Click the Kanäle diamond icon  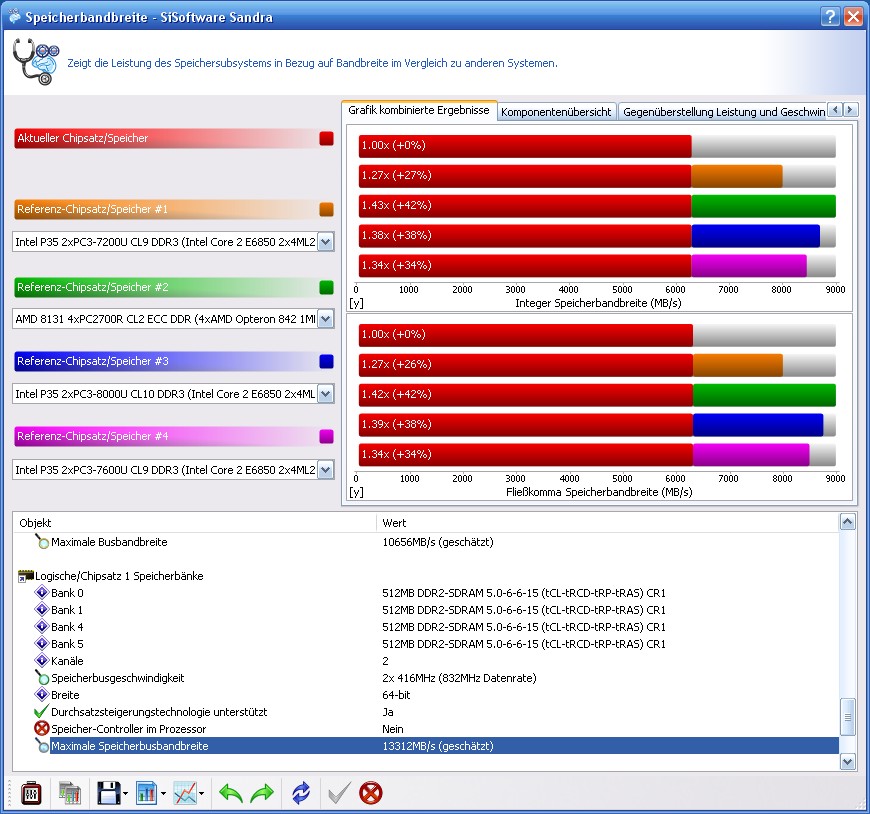[42, 660]
